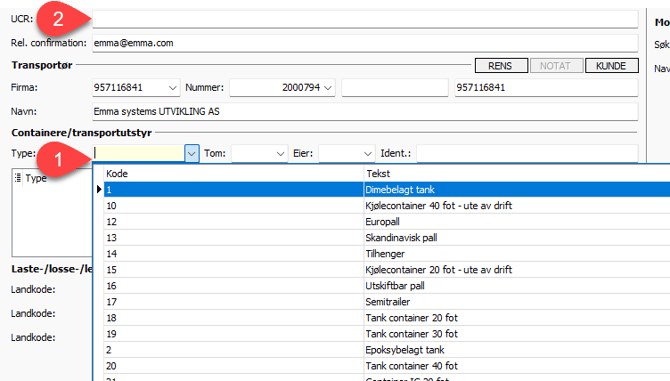This screenshot has height=381, width=670.
Task: Click the code 15 cell
Action: click(233, 270)
